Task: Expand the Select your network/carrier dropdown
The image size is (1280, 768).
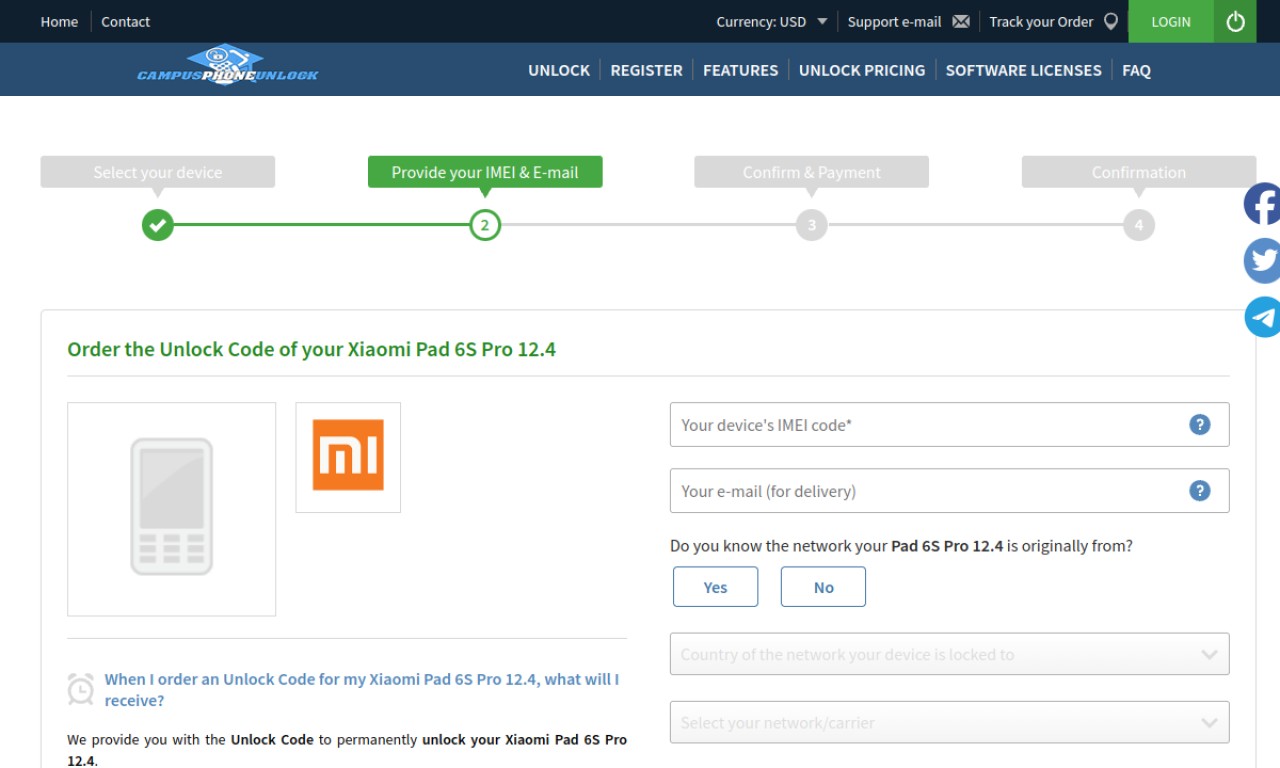Action: point(949,722)
